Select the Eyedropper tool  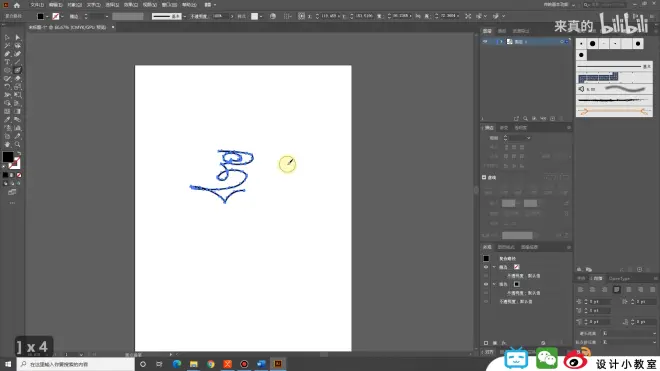coord(7,120)
